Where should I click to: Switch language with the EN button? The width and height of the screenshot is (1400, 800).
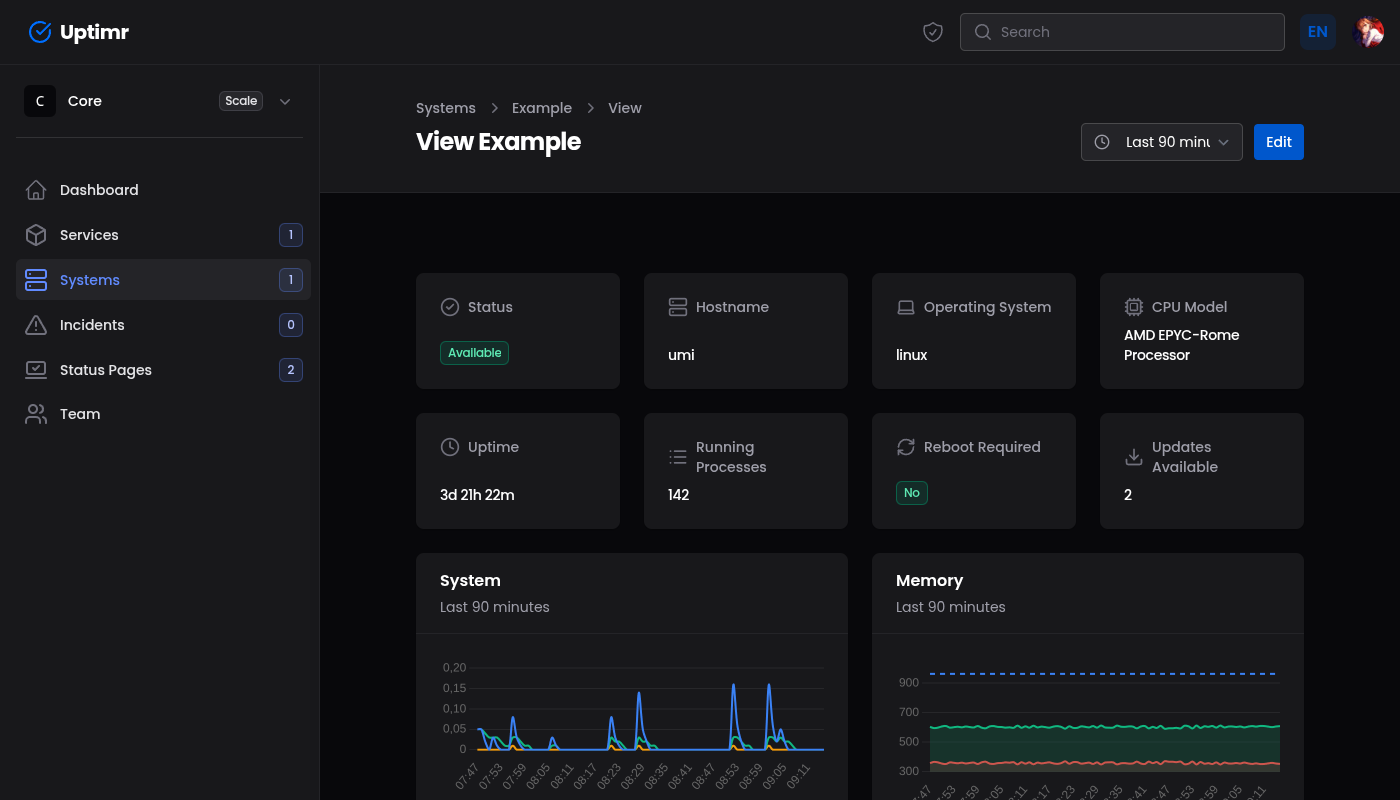pyautogui.click(x=1318, y=32)
